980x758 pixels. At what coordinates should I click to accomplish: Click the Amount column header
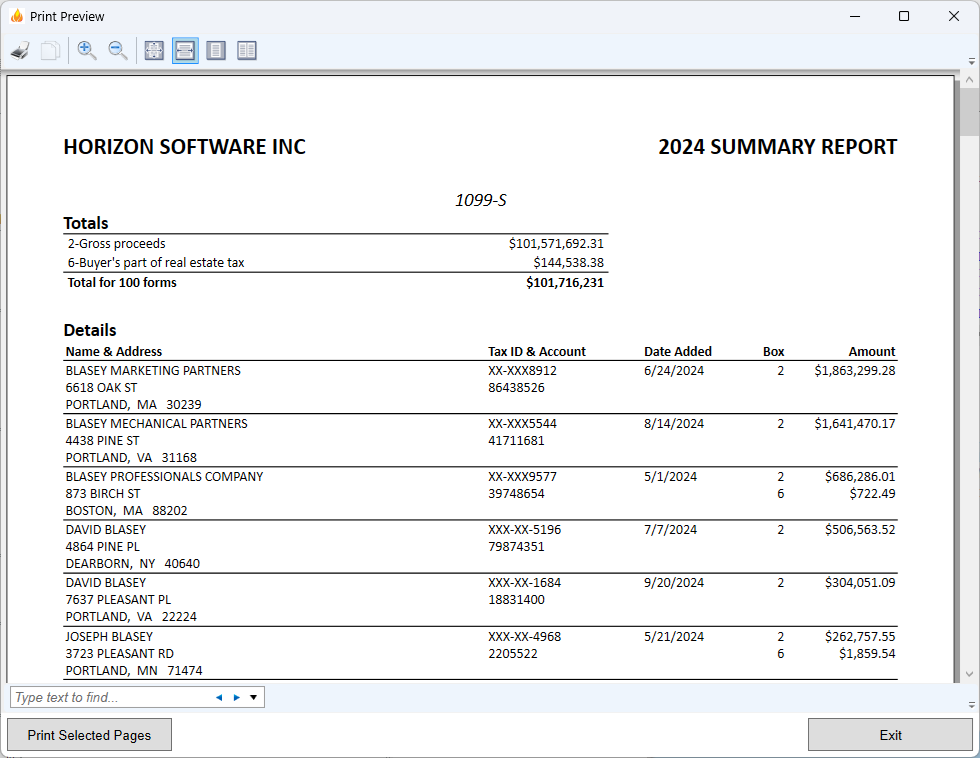(x=872, y=351)
